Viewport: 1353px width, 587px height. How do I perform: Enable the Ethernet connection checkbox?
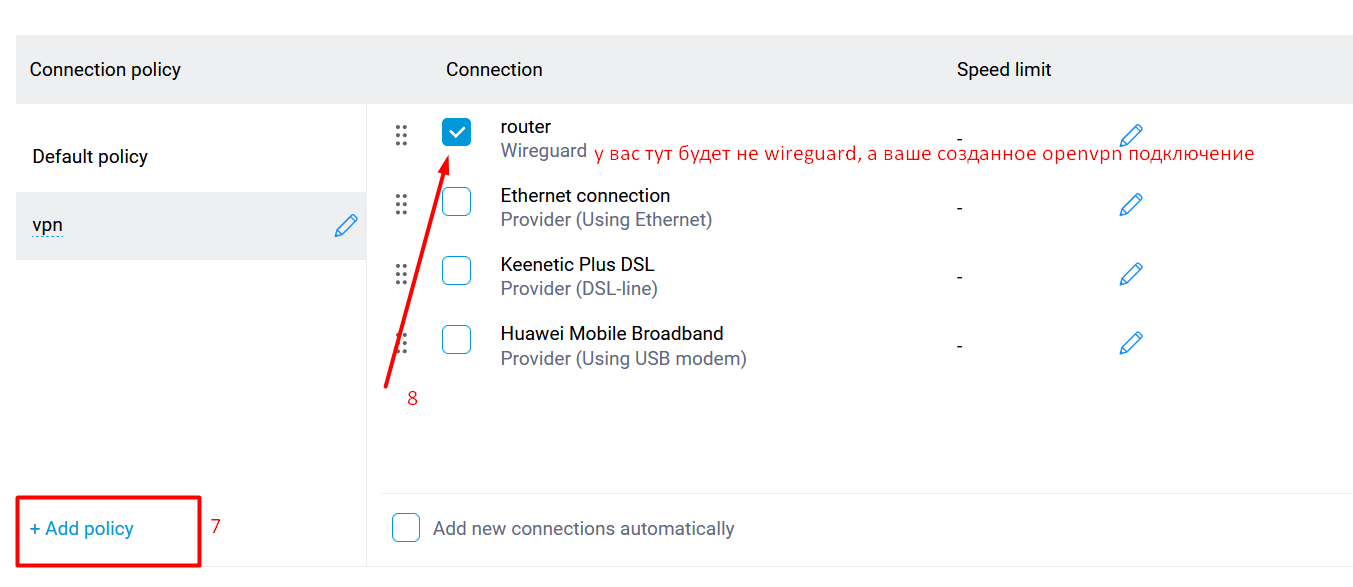[456, 201]
